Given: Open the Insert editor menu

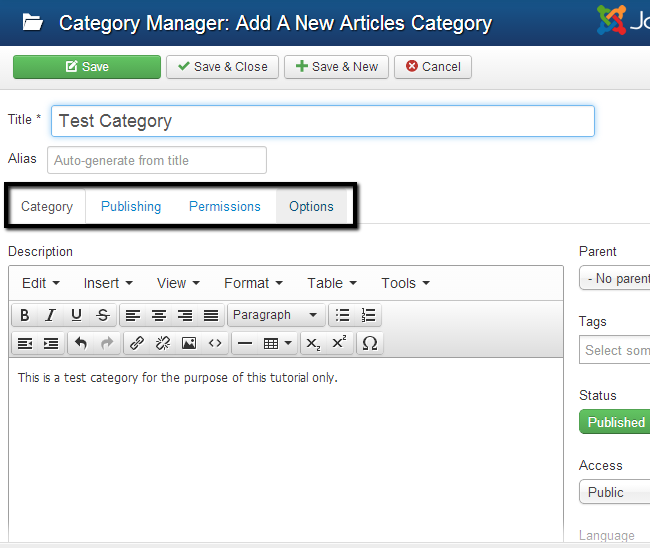Looking at the screenshot, I should (x=108, y=283).
